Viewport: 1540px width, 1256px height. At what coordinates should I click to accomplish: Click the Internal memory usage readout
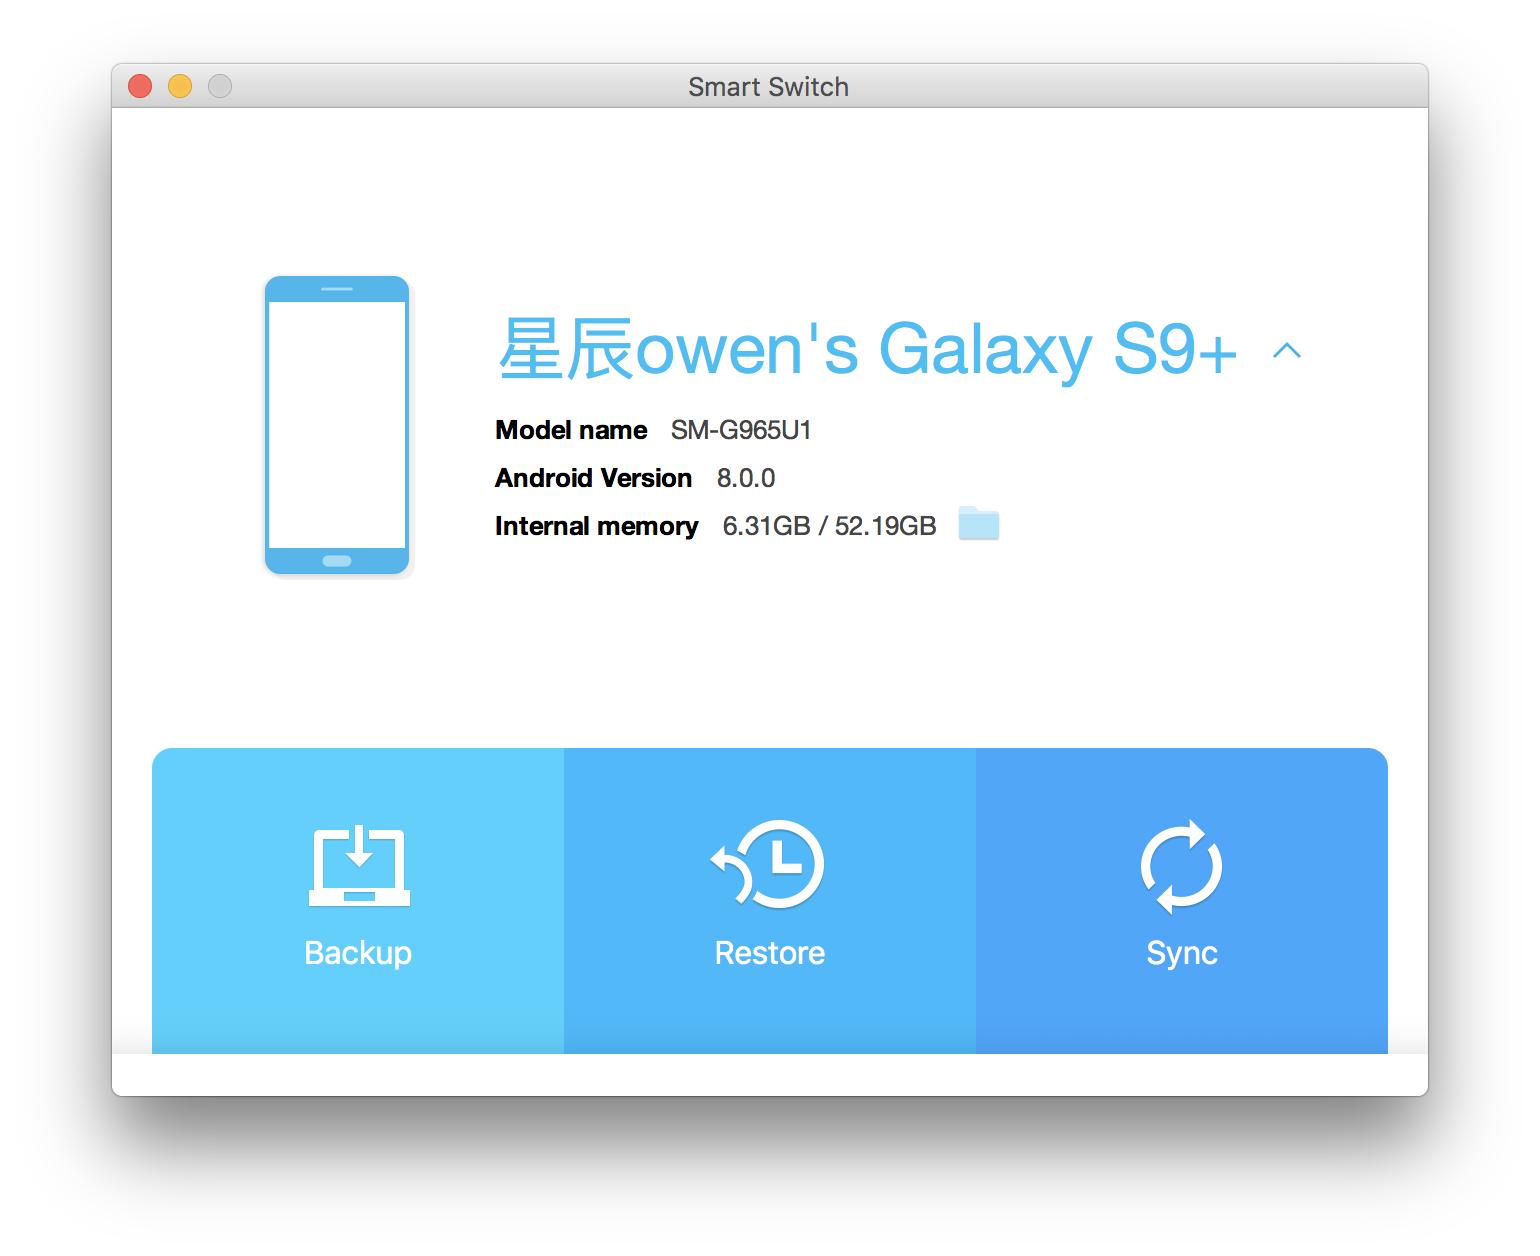830,526
